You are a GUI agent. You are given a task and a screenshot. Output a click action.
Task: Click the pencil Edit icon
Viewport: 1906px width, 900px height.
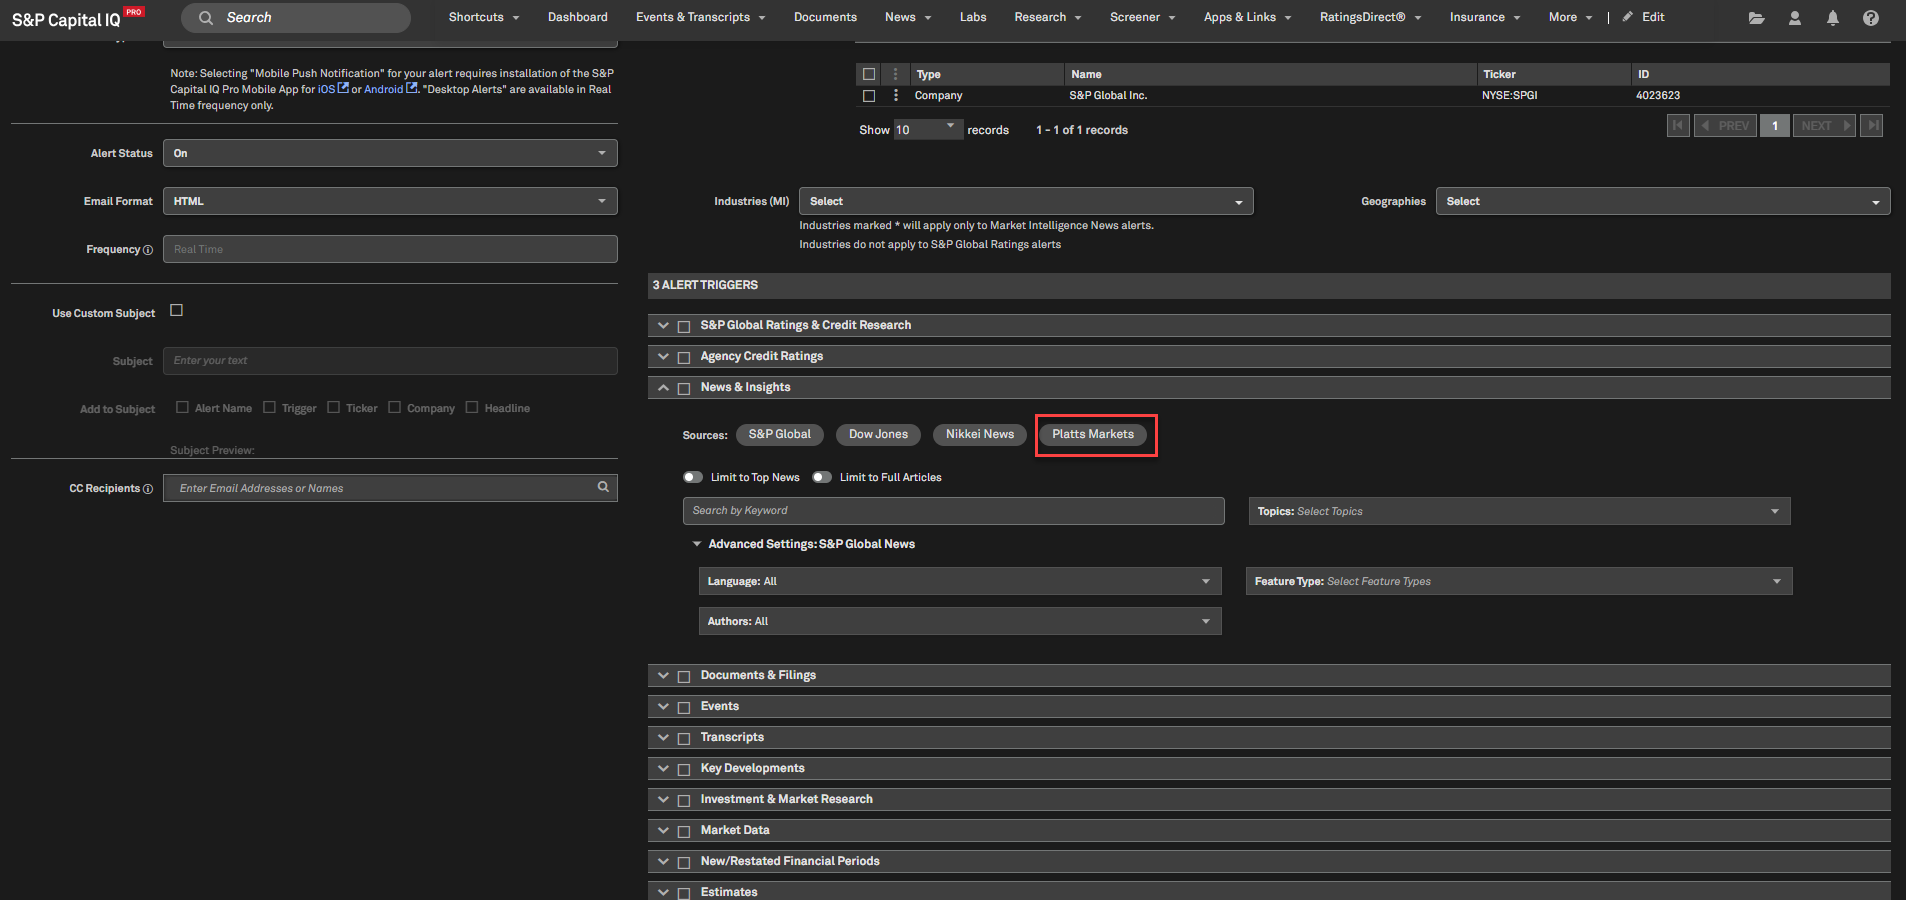1628,17
